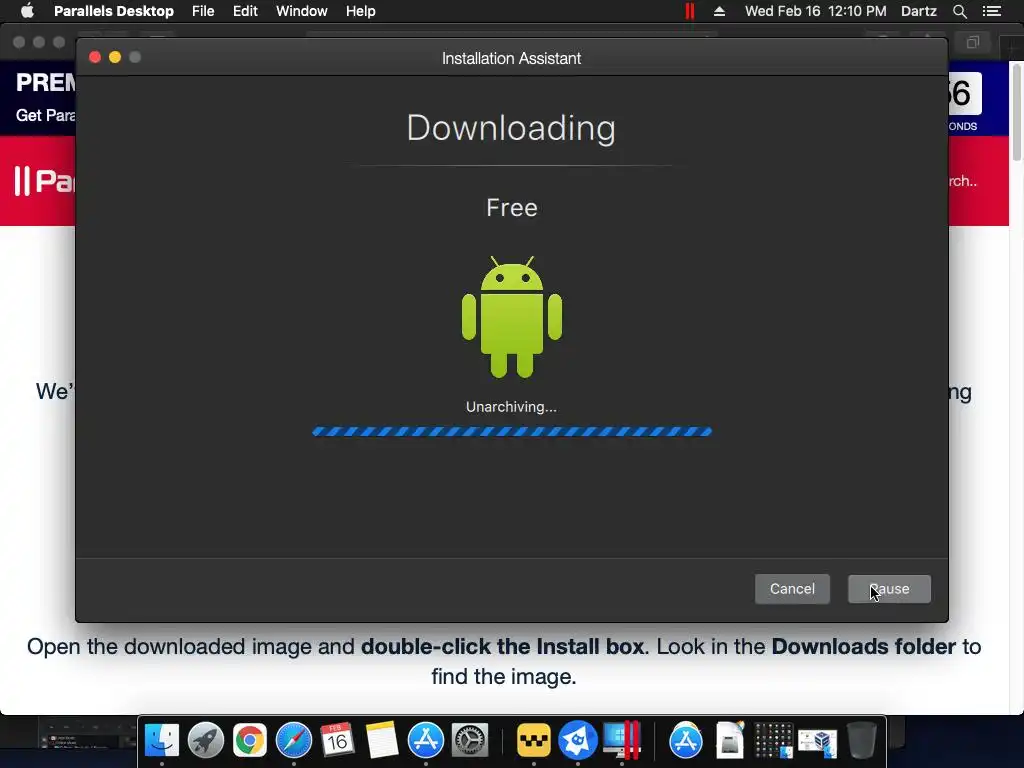Open the Window menu
The width and height of the screenshot is (1024, 768).
pos(301,11)
